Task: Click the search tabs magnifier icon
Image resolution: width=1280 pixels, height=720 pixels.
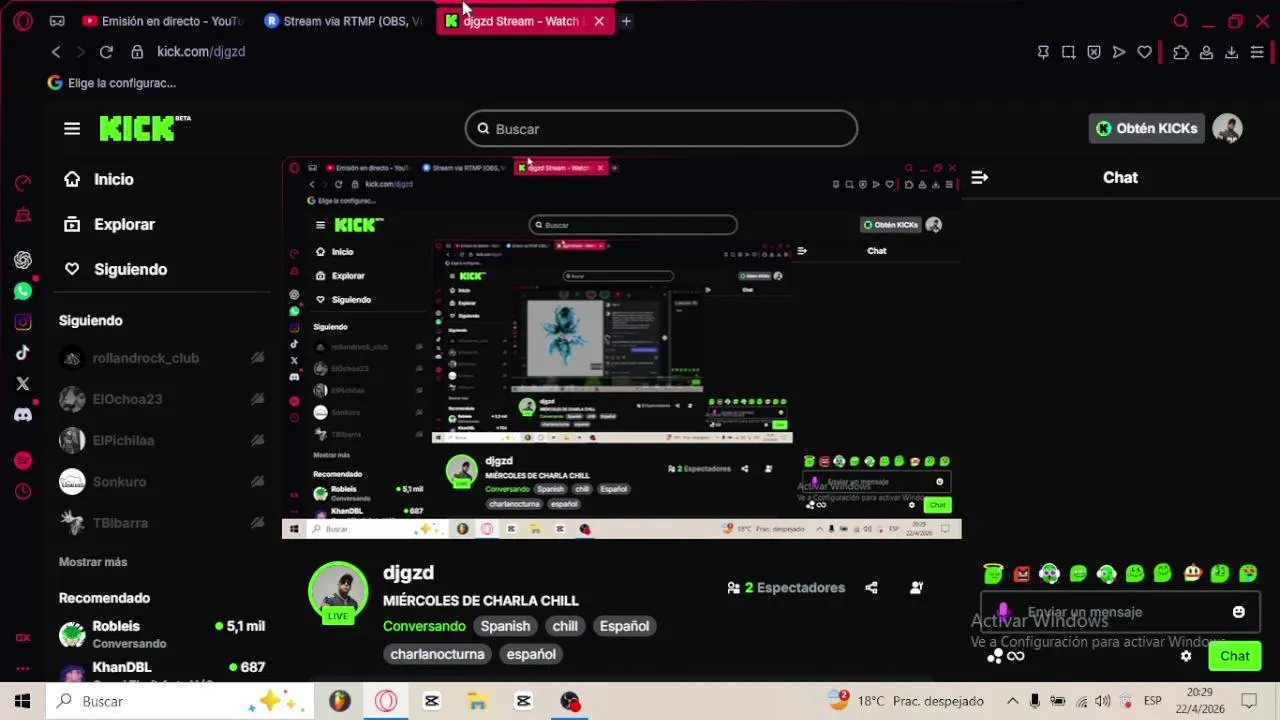Action: click(x=1181, y=21)
